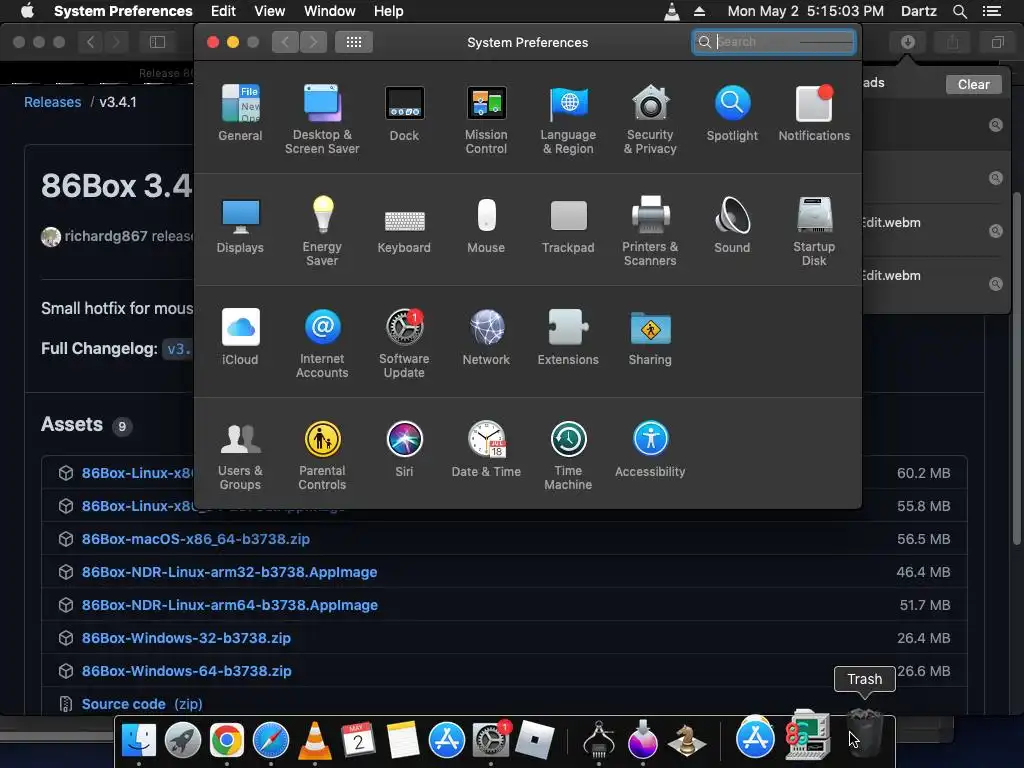The height and width of the screenshot is (768, 1024).
Task: Open Sound preferences
Action: tap(732, 225)
